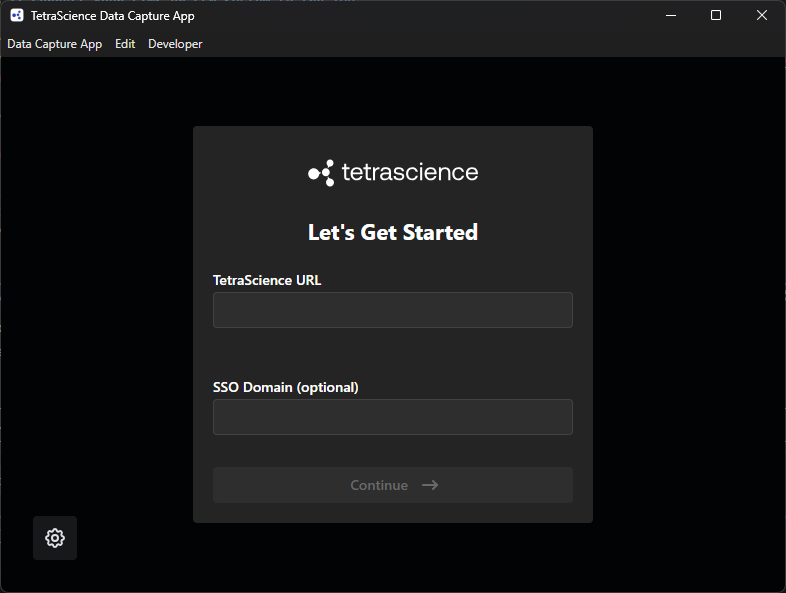Click the TetraScience app icon in title bar
Image resolution: width=786 pixels, height=593 pixels.
17,16
